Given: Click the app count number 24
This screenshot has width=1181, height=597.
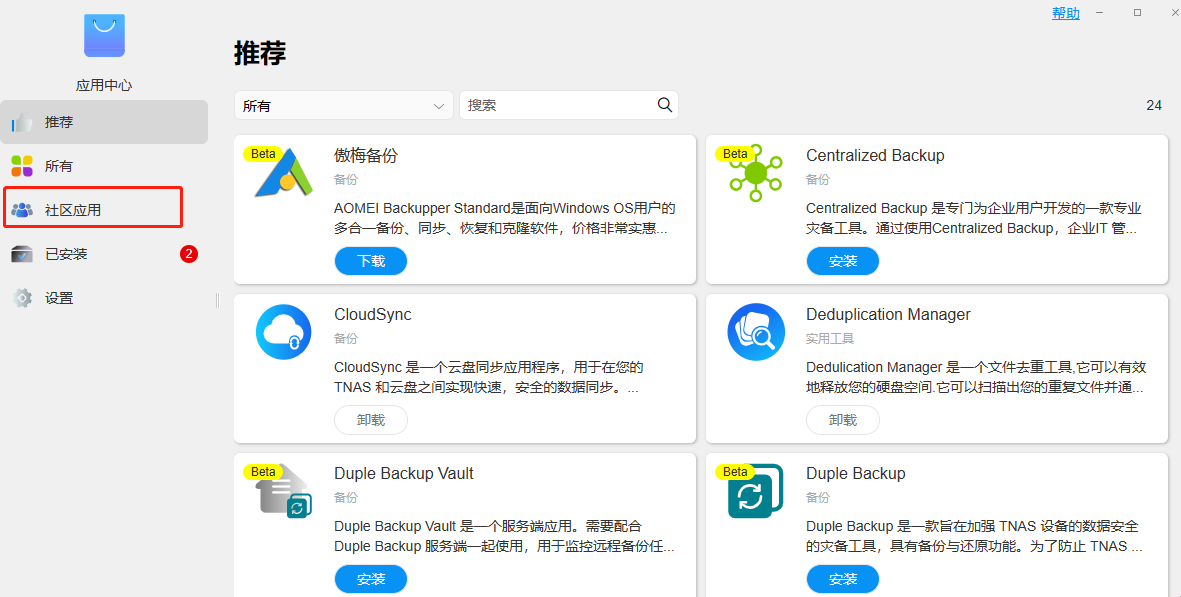Looking at the screenshot, I should (x=1154, y=105).
